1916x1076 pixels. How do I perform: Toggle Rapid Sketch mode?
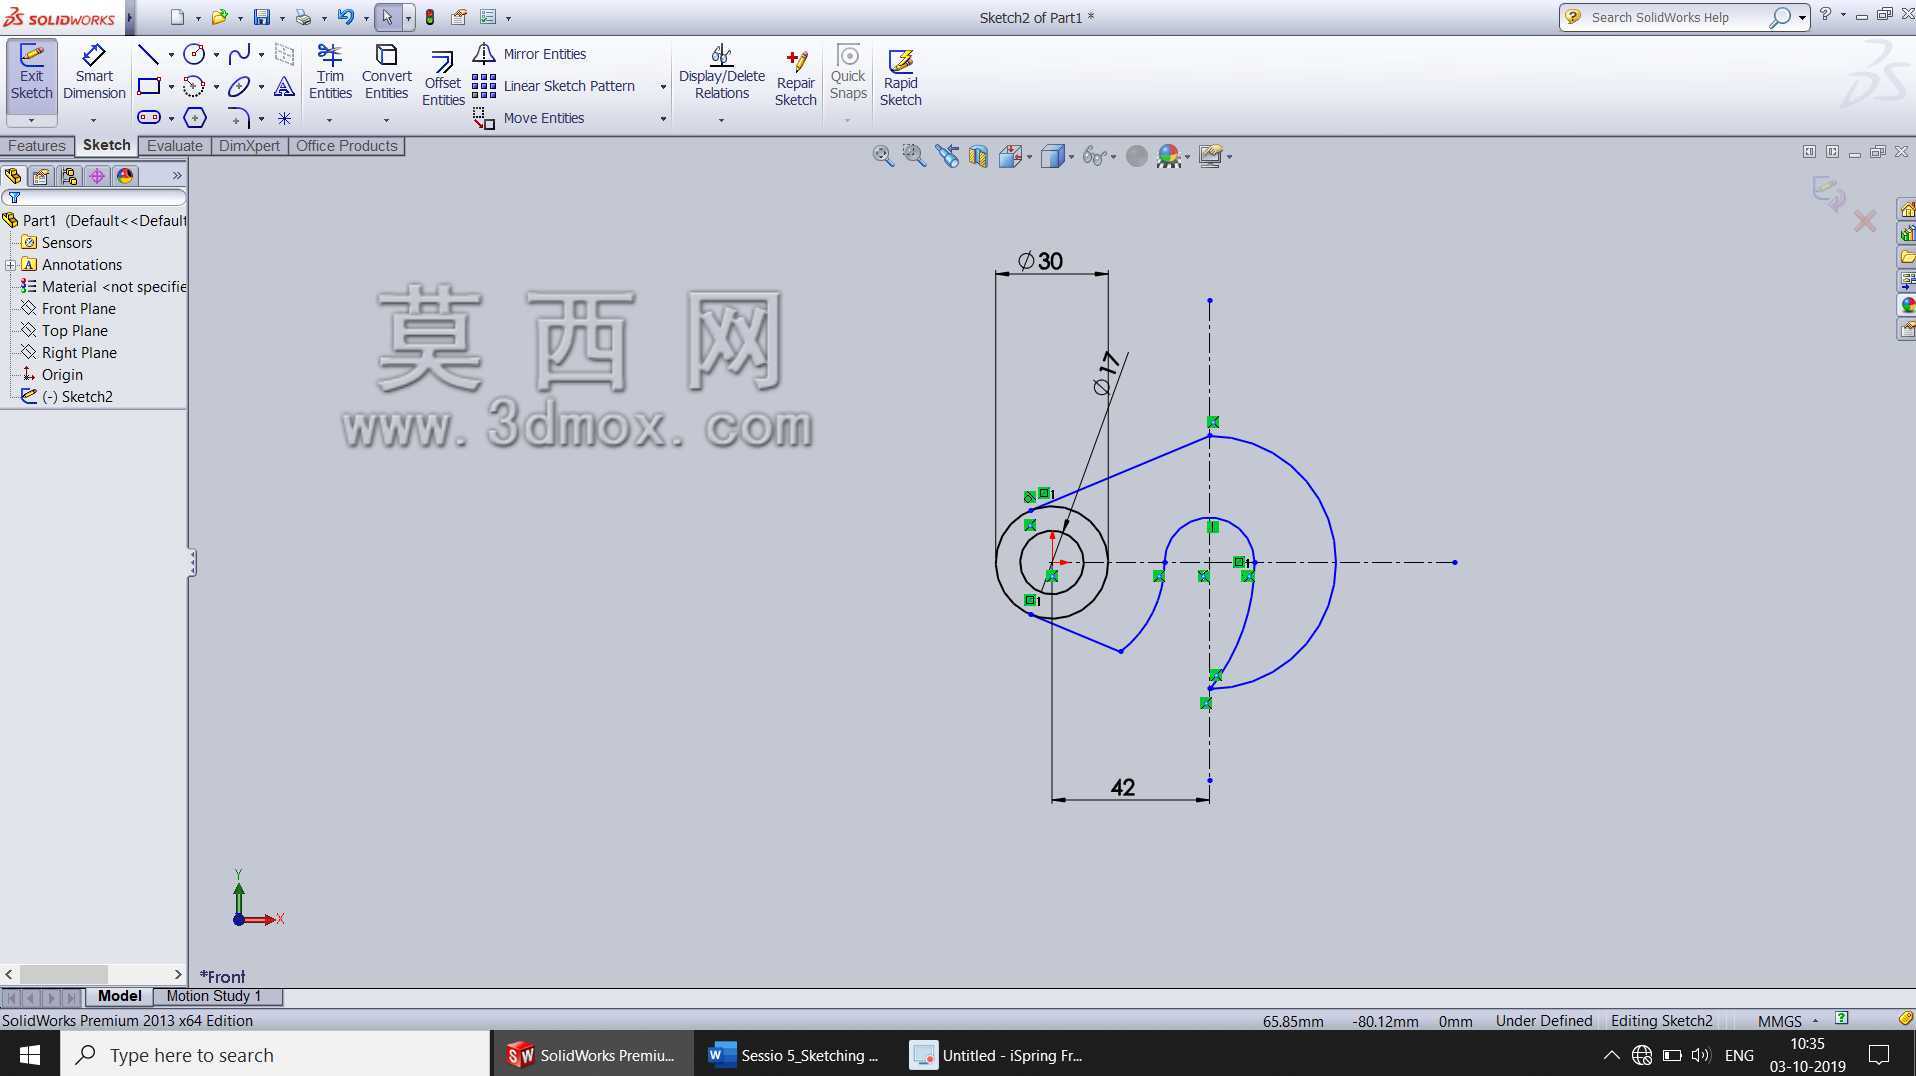(x=900, y=78)
